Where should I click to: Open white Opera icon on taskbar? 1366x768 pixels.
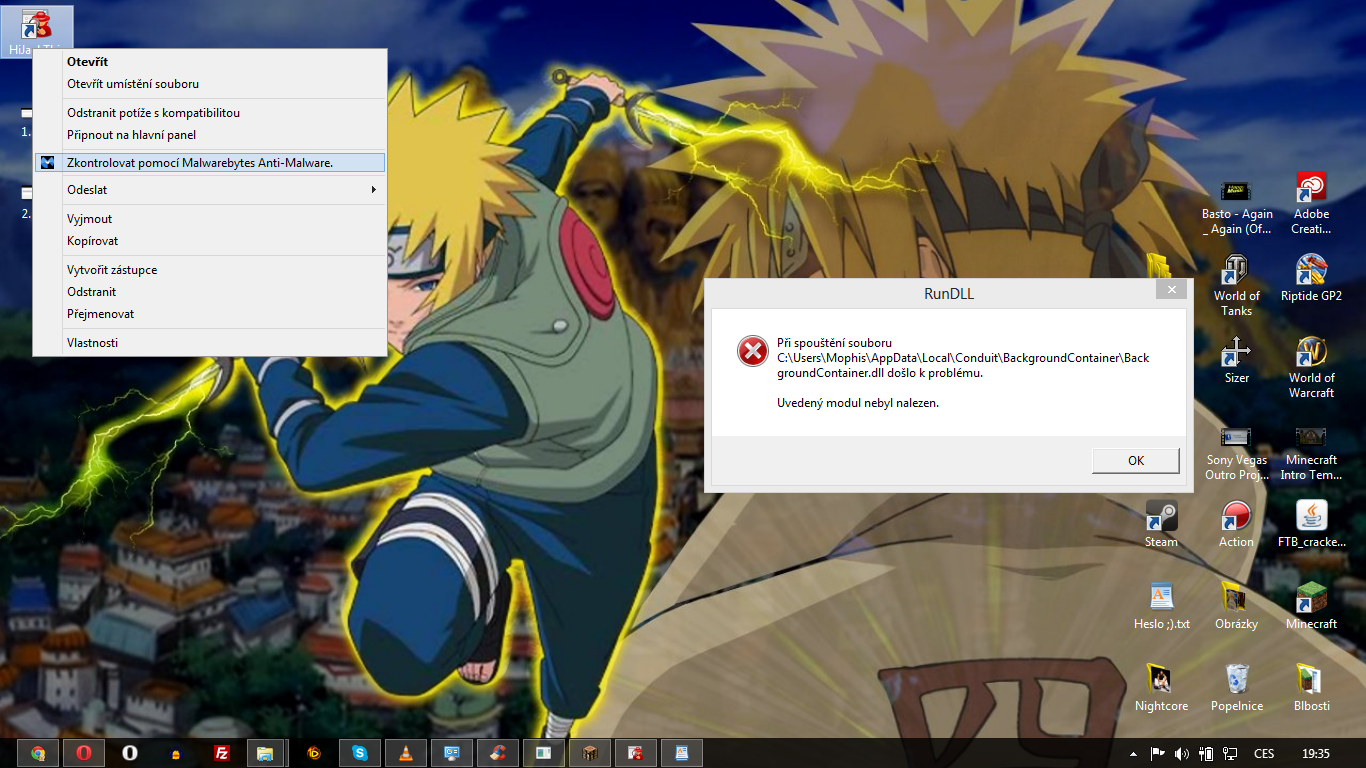(130, 754)
